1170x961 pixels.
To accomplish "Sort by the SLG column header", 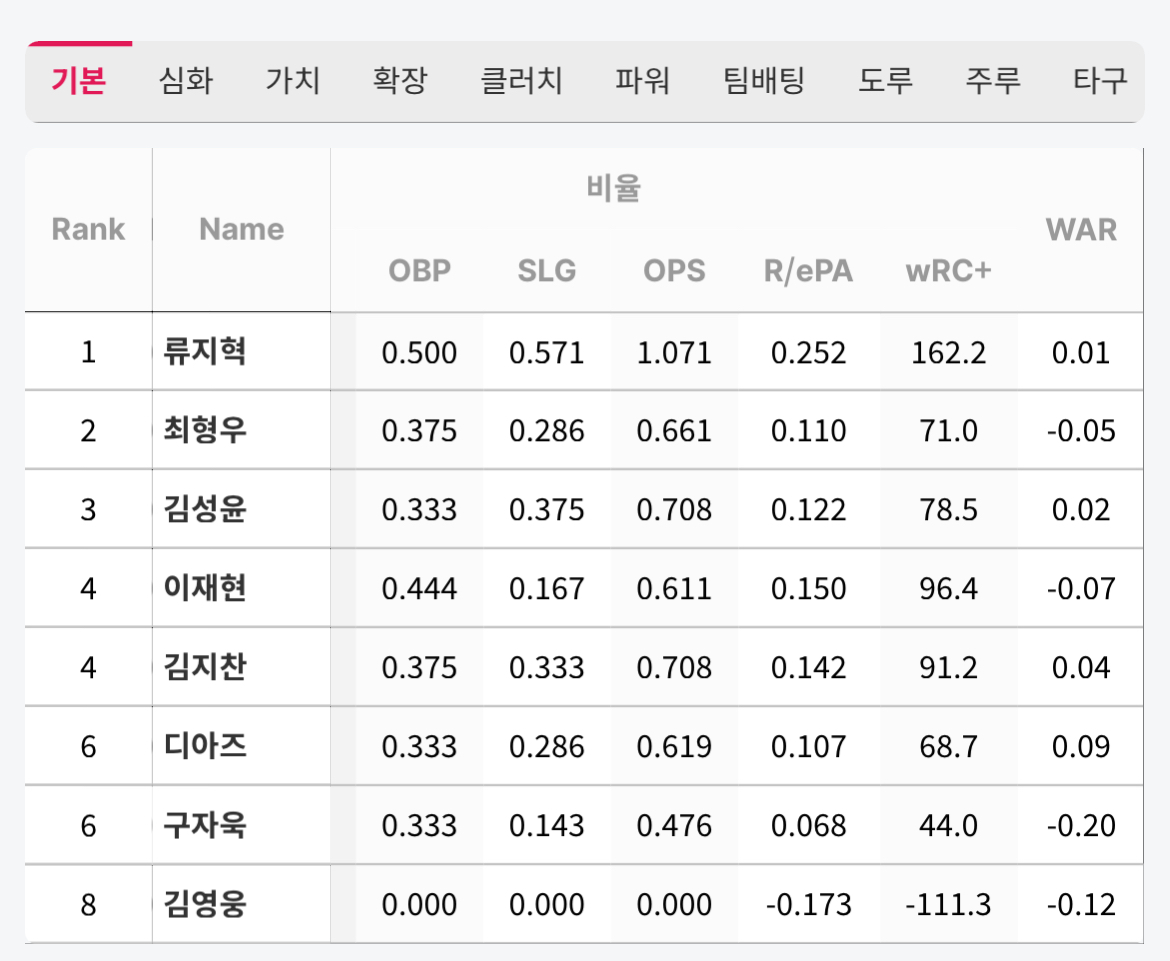I will (547, 271).
